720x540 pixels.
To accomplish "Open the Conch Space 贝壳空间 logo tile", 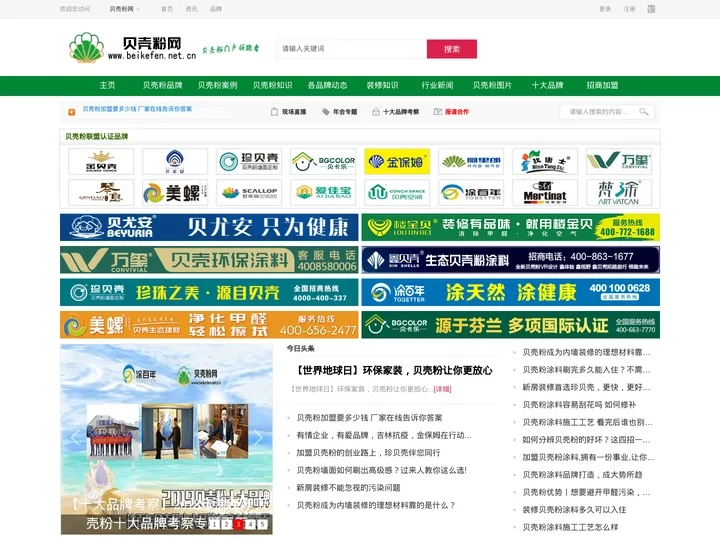I will 397,192.
